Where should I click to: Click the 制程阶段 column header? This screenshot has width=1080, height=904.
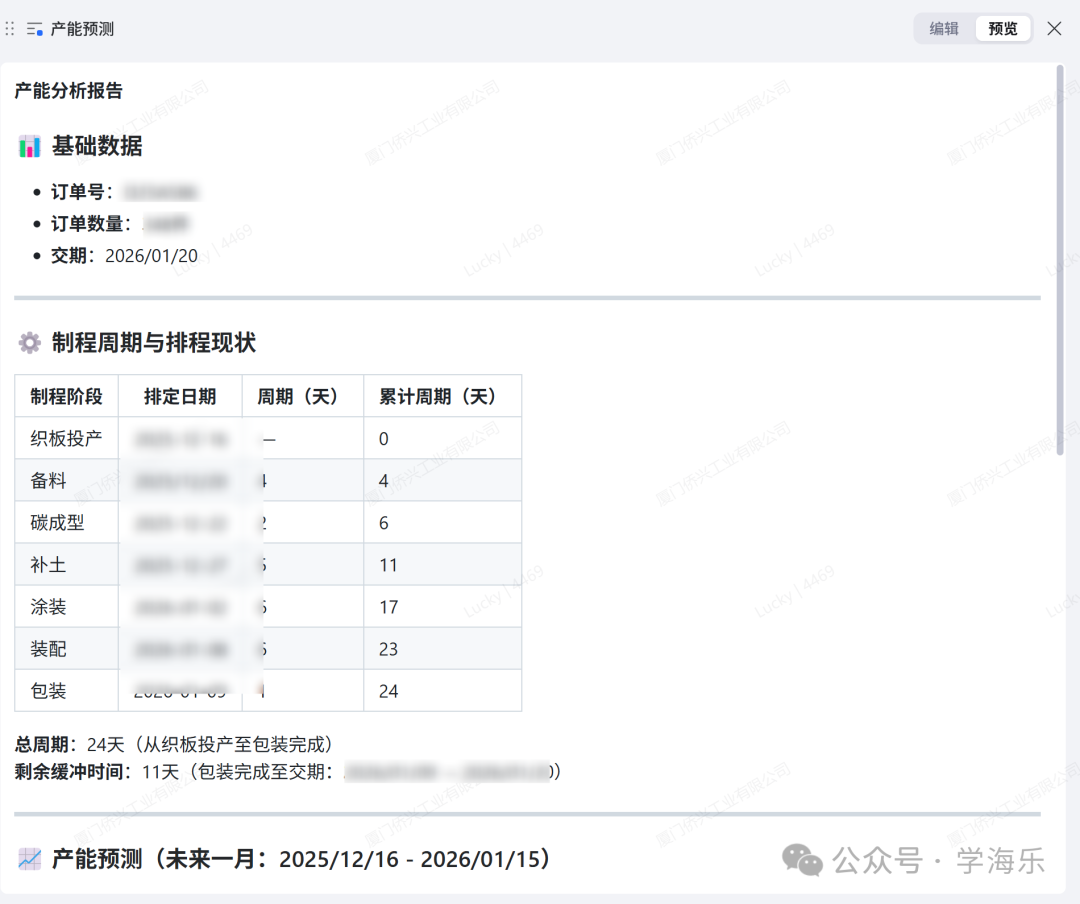point(66,396)
